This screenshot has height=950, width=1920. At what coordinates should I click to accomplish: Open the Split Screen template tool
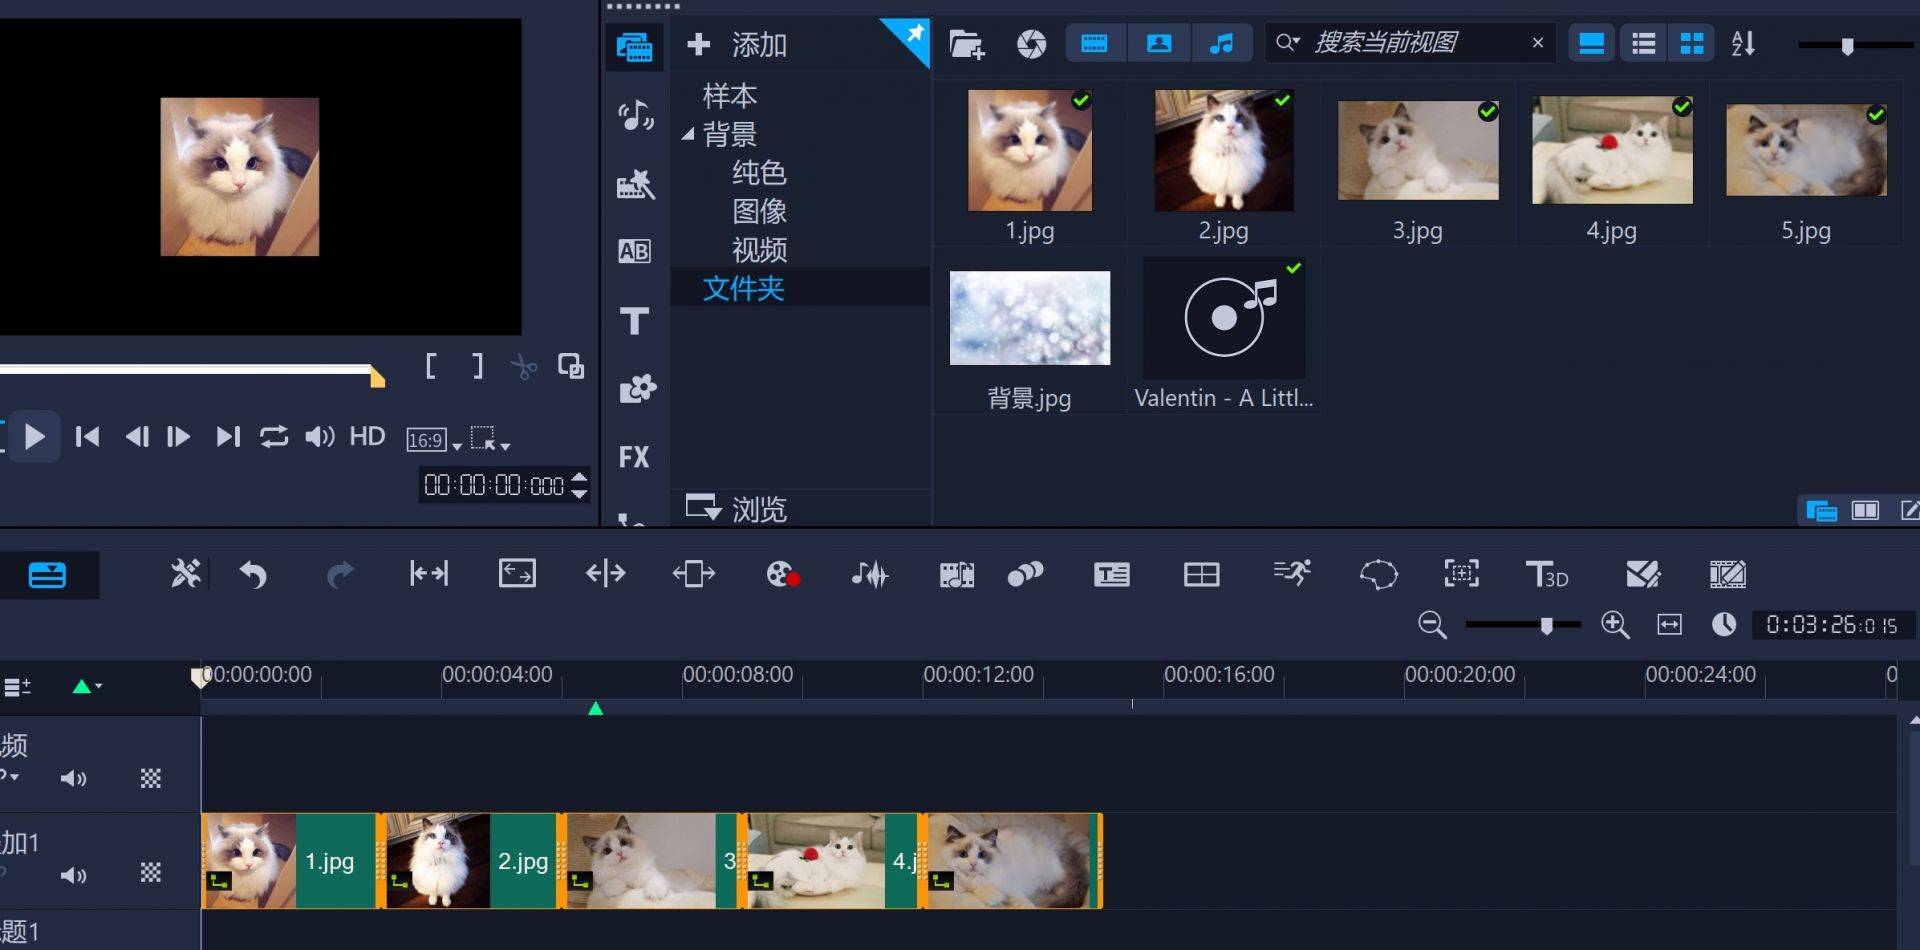pos(1201,574)
